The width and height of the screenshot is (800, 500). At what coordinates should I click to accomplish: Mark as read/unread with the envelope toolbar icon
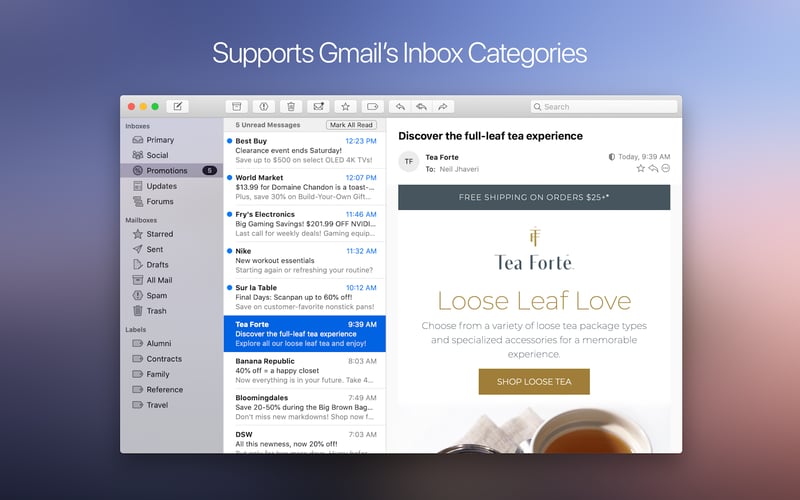(x=318, y=107)
